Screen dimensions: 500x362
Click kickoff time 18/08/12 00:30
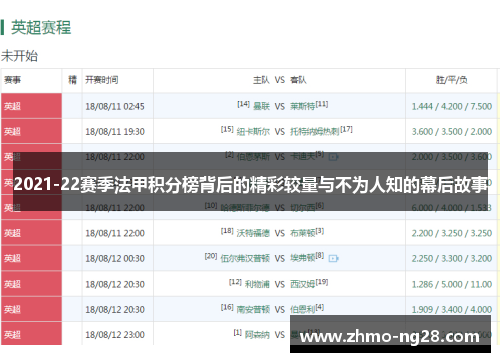[x=115, y=258]
